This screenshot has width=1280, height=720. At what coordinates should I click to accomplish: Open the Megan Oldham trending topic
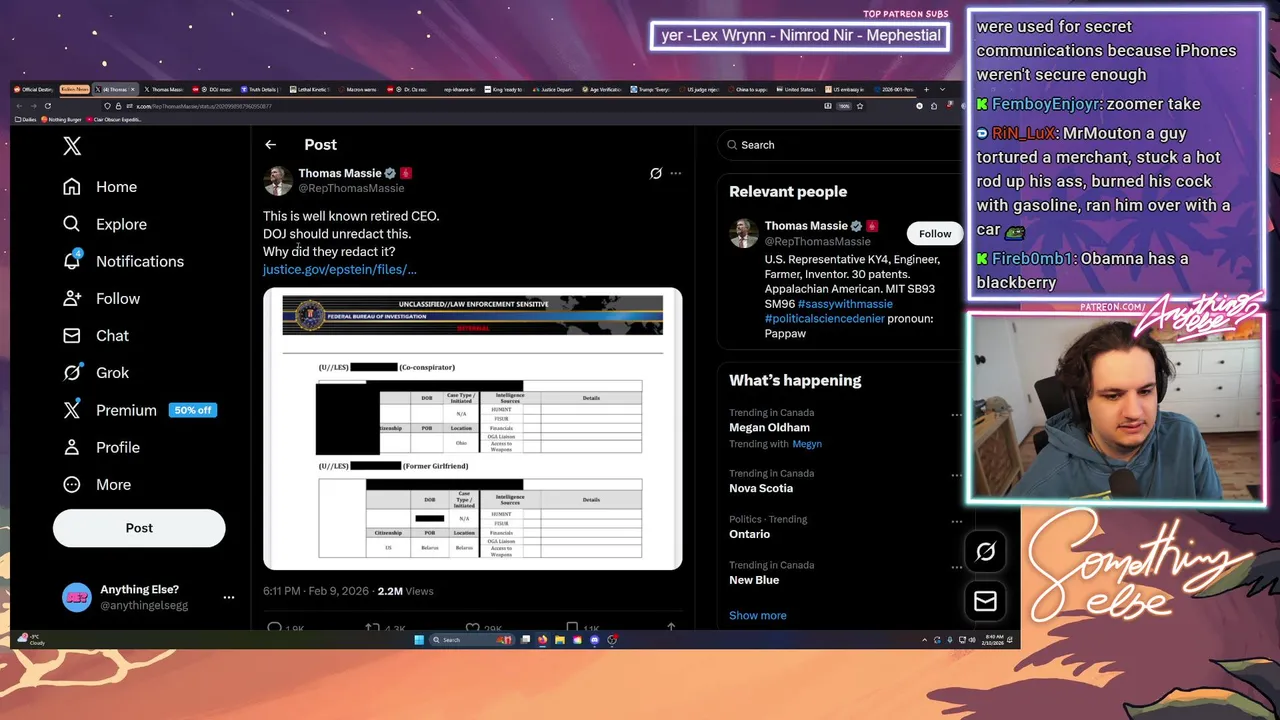click(x=769, y=427)
